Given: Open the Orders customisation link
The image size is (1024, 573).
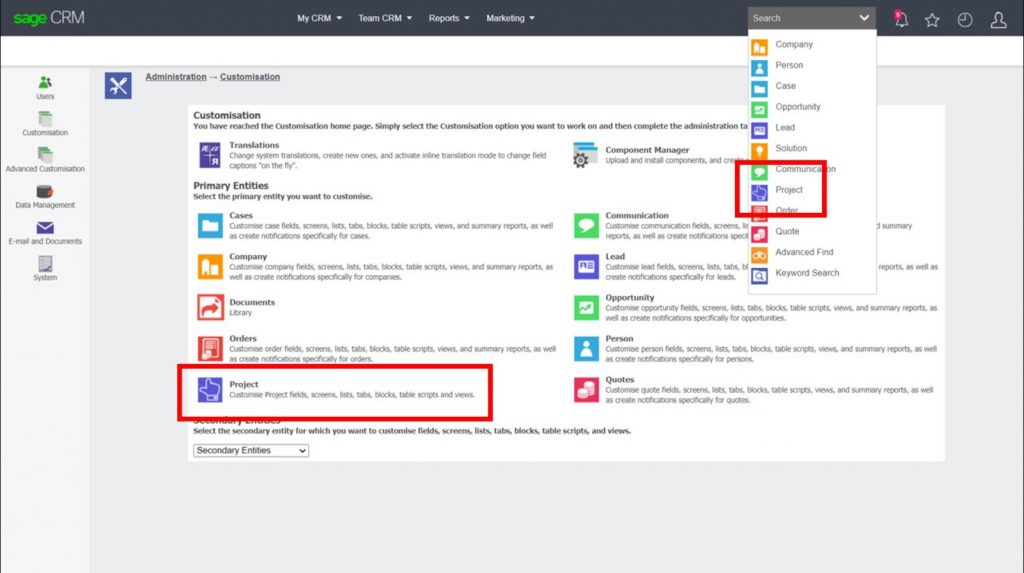Looking at the screenshot, I should coord(243,338).
